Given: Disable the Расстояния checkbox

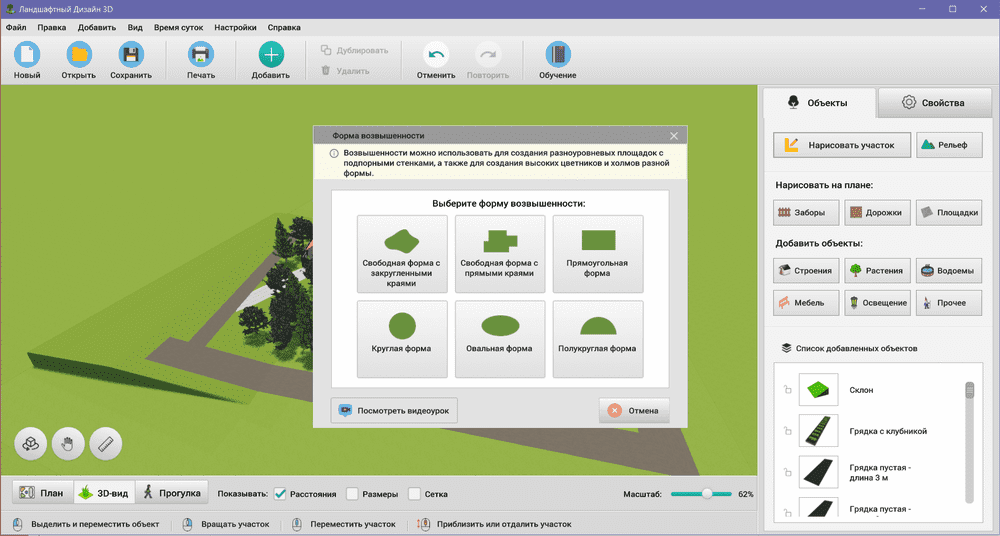Looking at the screenshot, I should tap(280, 494).
